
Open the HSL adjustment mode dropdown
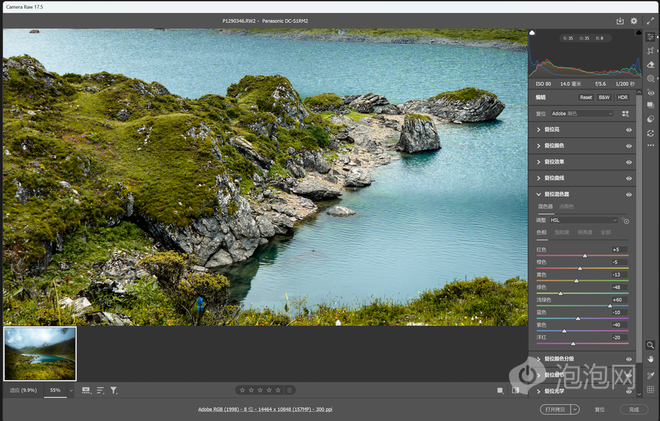(585, 220)
